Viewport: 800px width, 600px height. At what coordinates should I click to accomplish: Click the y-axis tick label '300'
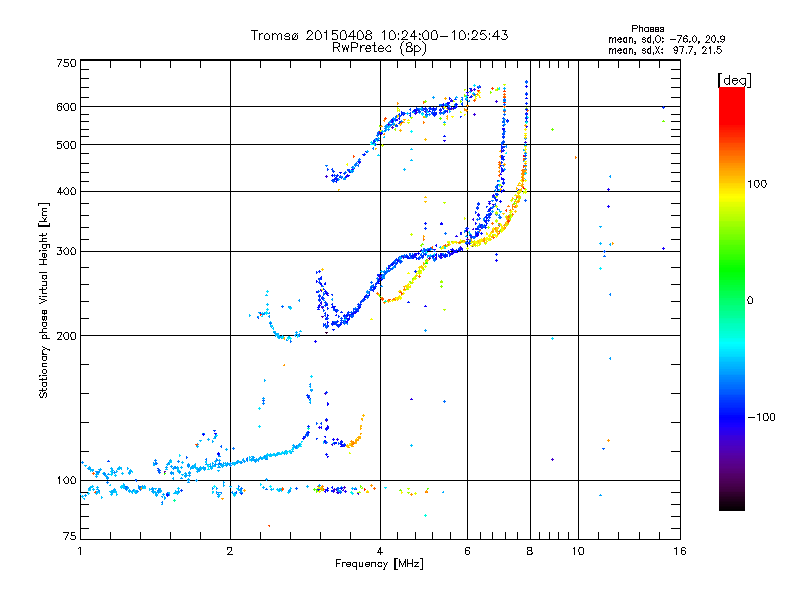(x=66, y=252)
